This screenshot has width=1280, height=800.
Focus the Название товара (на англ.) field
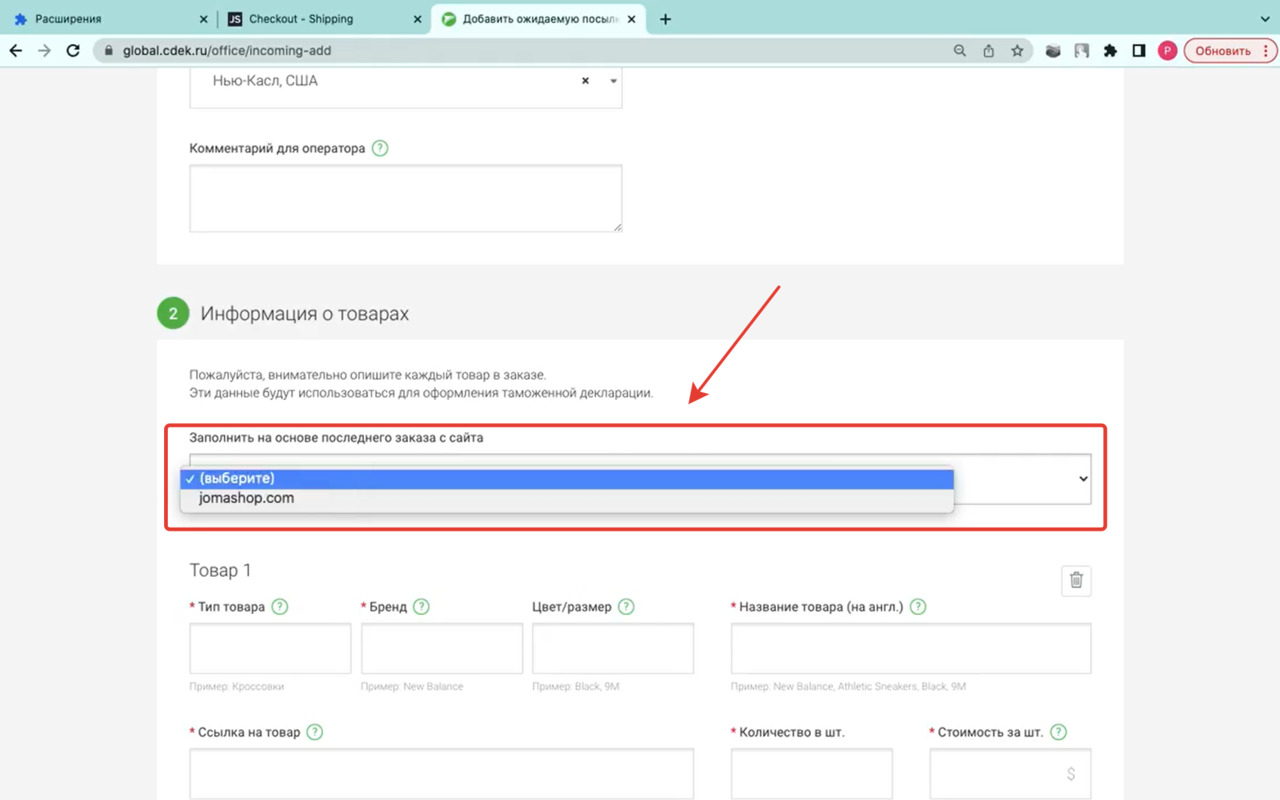click(911, 648)
